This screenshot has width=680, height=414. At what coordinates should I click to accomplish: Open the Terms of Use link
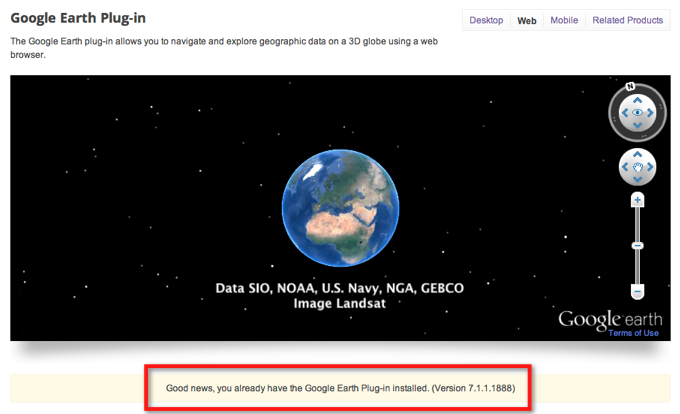click(633, 333)
